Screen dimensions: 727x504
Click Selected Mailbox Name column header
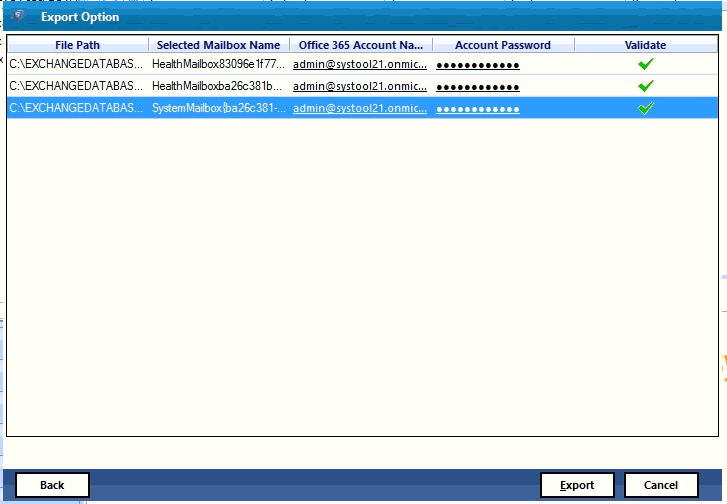click(x=218, y=45)
